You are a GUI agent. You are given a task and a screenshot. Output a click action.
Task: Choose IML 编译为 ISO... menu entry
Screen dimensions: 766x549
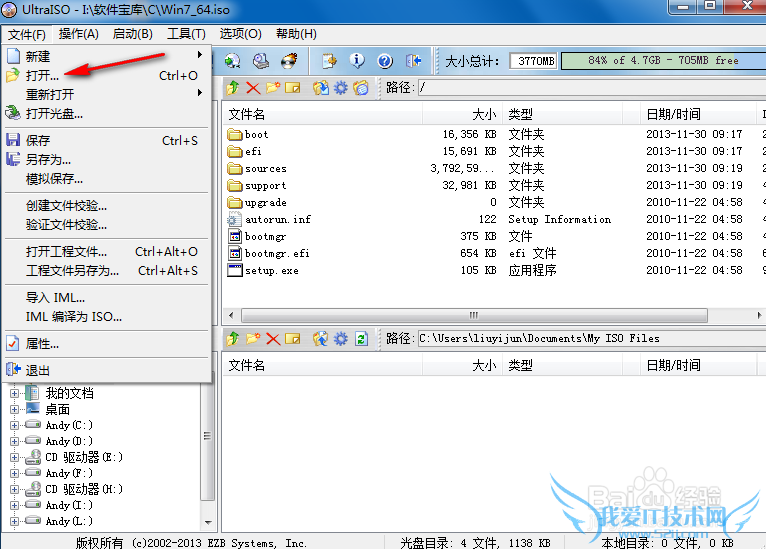pos(106,317)
